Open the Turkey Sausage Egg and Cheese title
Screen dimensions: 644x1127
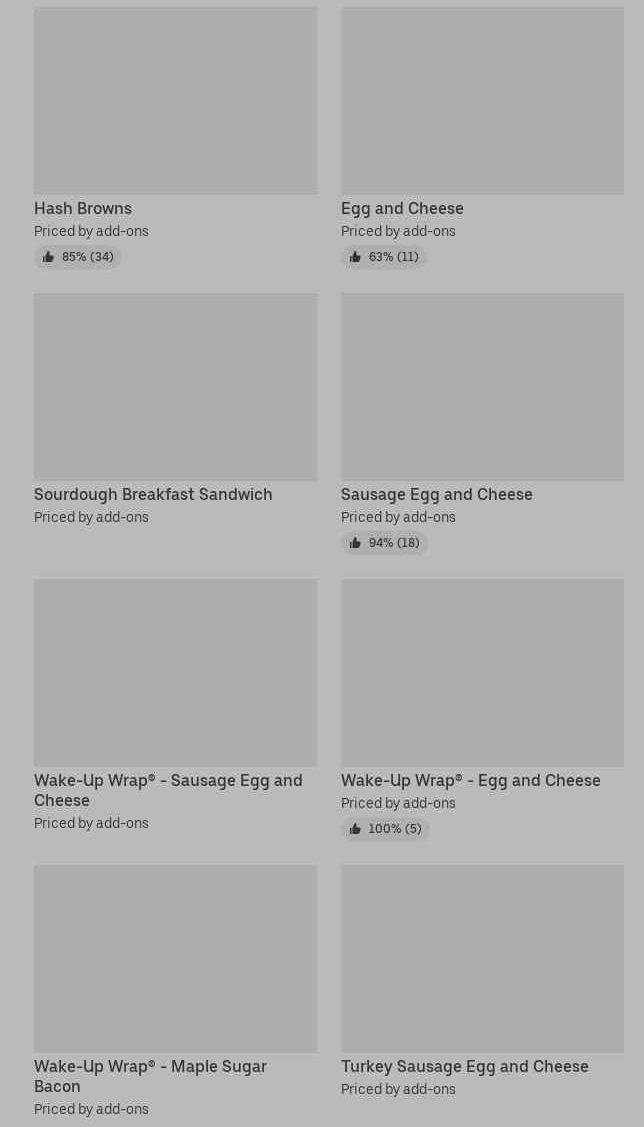pos(464,1066)
